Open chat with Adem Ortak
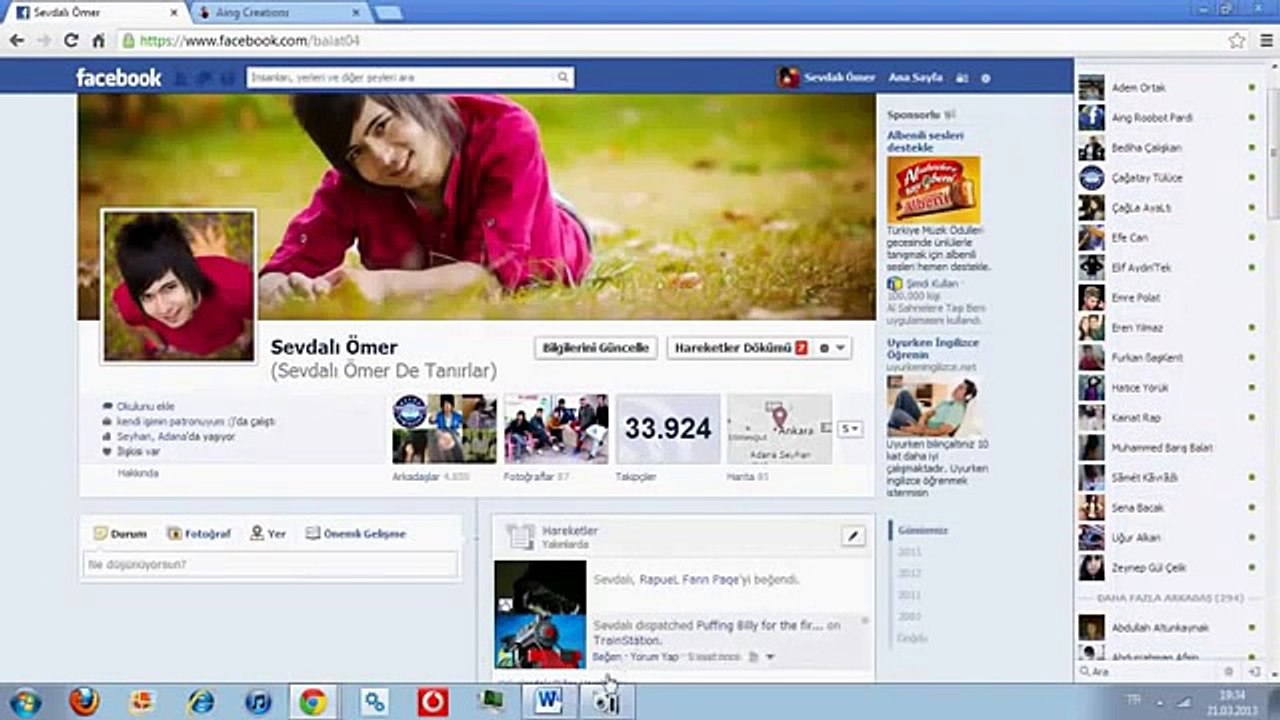1280x720 pixels. tap(1166, 88)
